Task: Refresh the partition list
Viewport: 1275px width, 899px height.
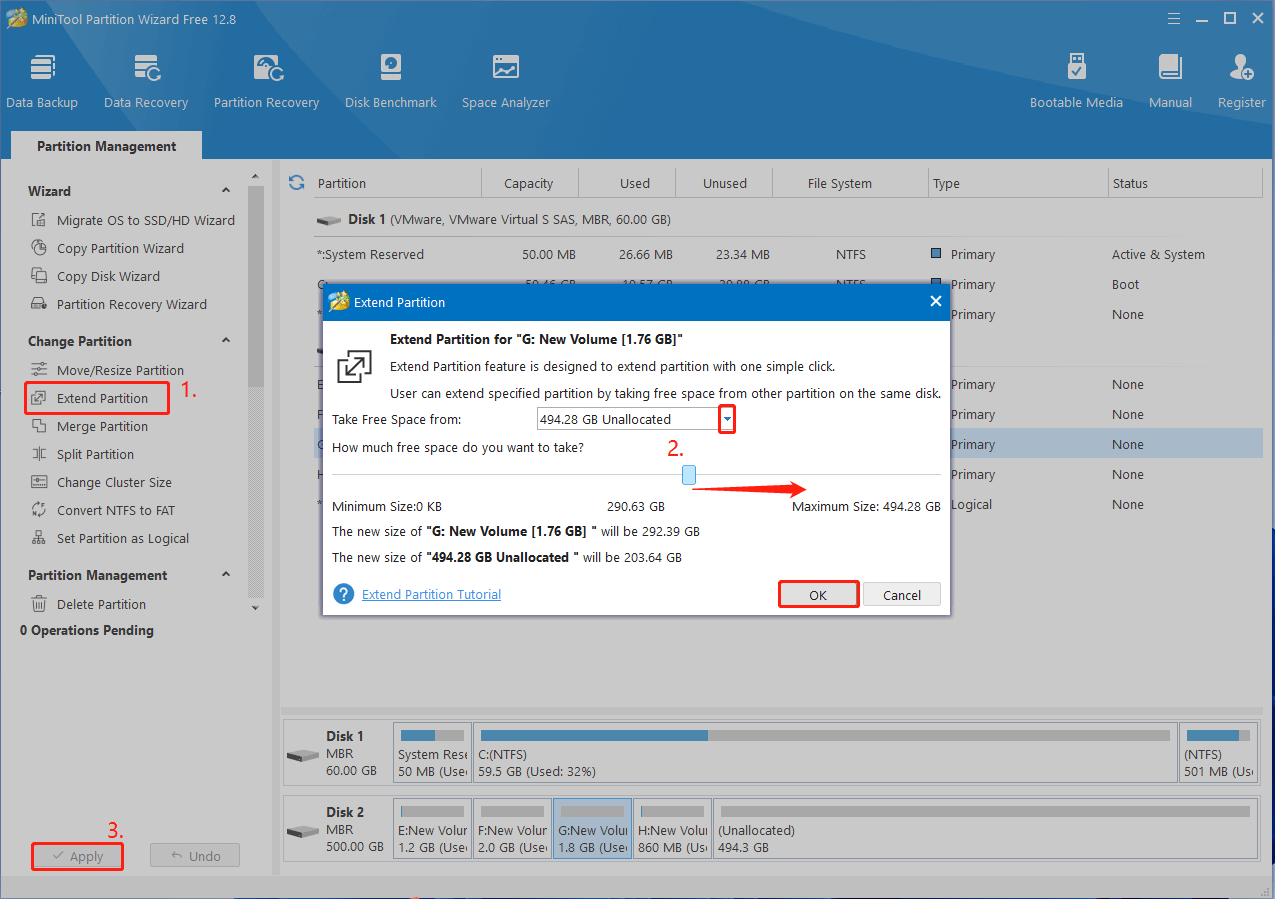Action: [296, 182]
